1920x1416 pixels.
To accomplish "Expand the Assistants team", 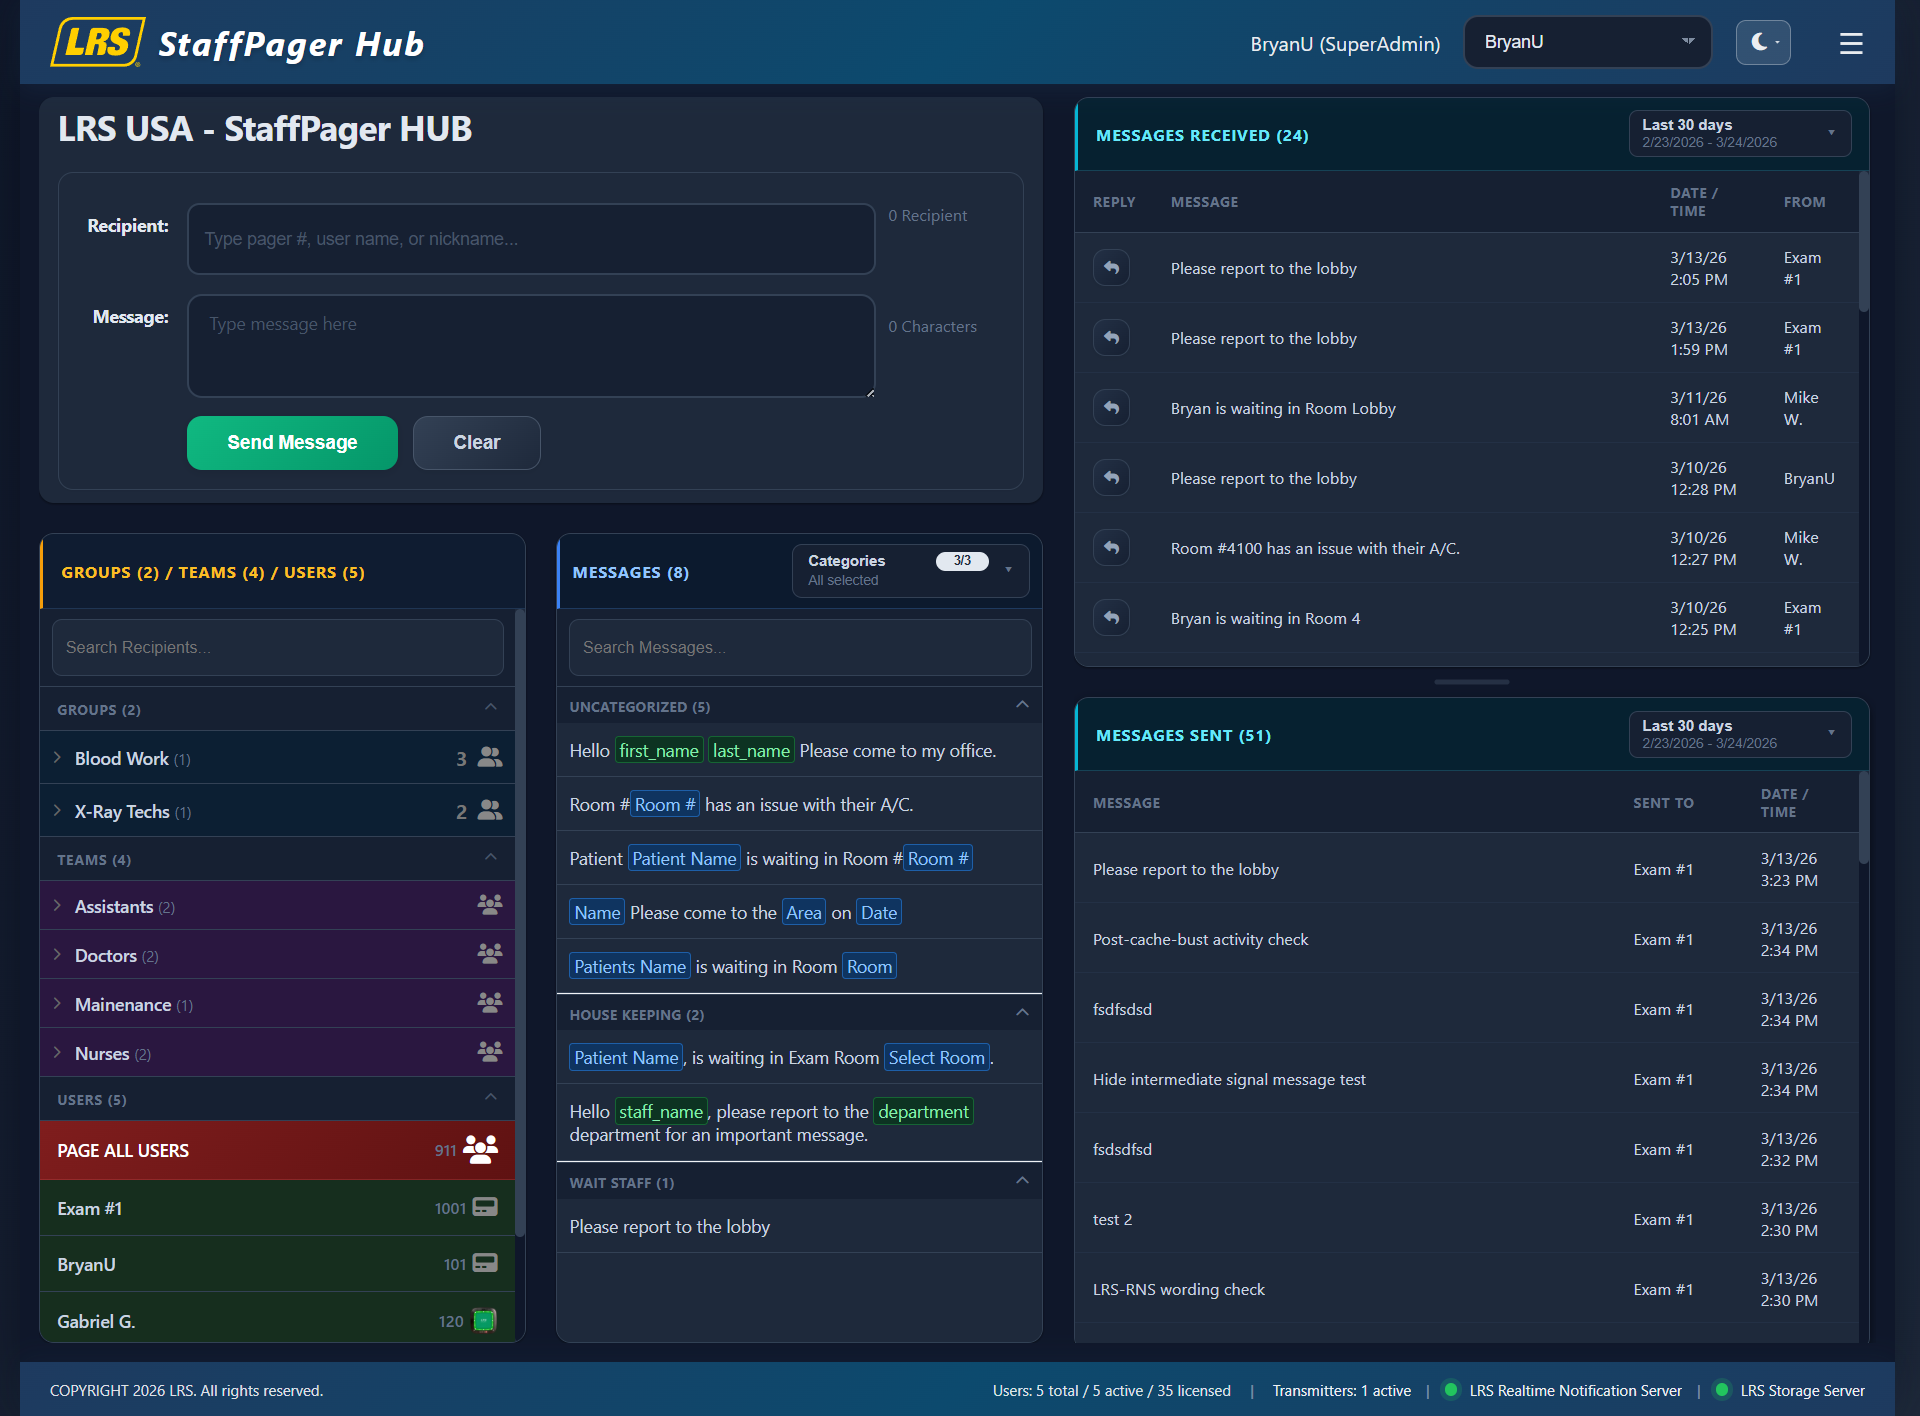I will (x=58, y=906).
